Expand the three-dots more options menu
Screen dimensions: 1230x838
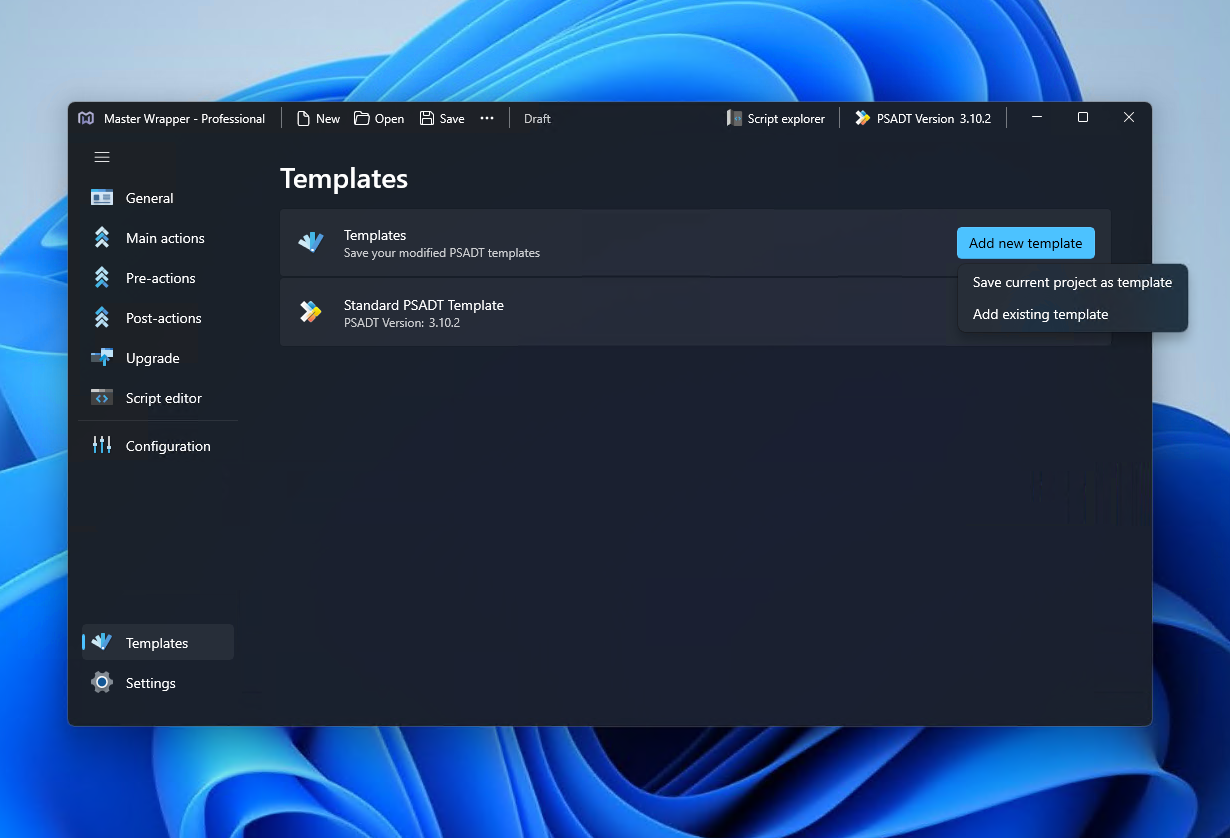487,118
